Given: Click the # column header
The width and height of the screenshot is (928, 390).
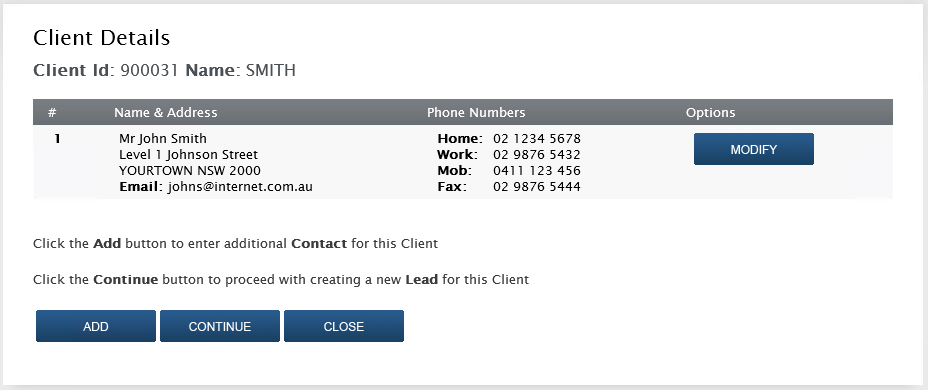Looking at the screenshot, I should pos(52,112).
